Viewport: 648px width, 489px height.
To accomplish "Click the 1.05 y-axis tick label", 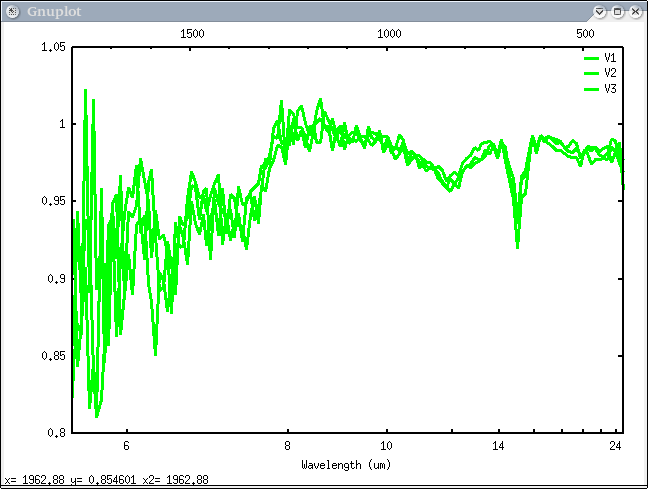I will [x=53, y=47].
